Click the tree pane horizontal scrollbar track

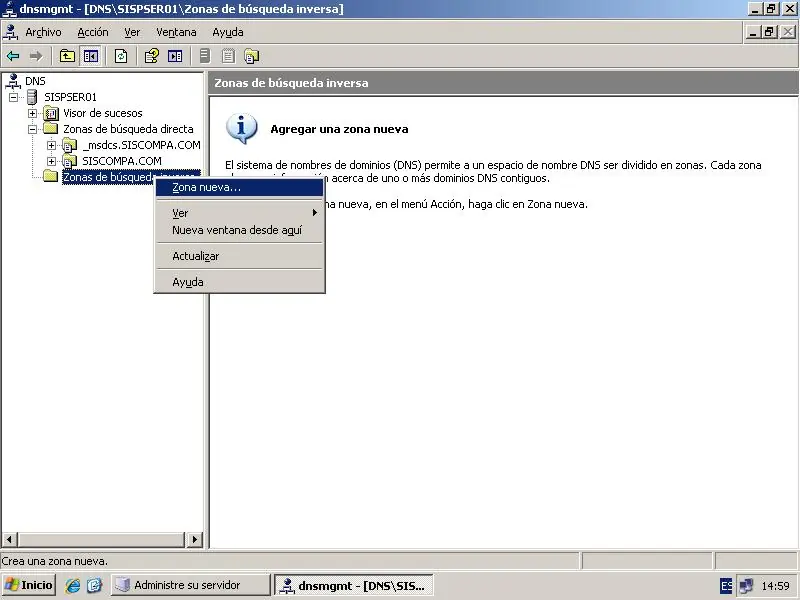click(x=101, y=539)
